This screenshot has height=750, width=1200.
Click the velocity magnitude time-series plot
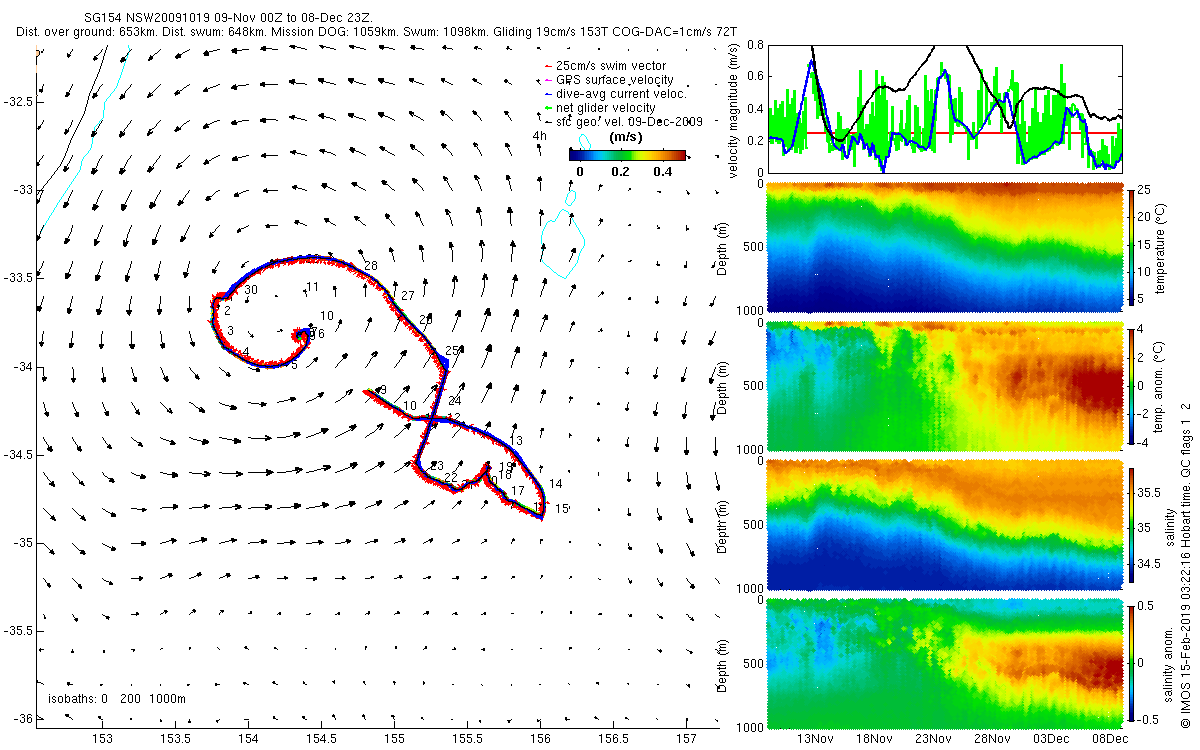click(x=943, y=109)
